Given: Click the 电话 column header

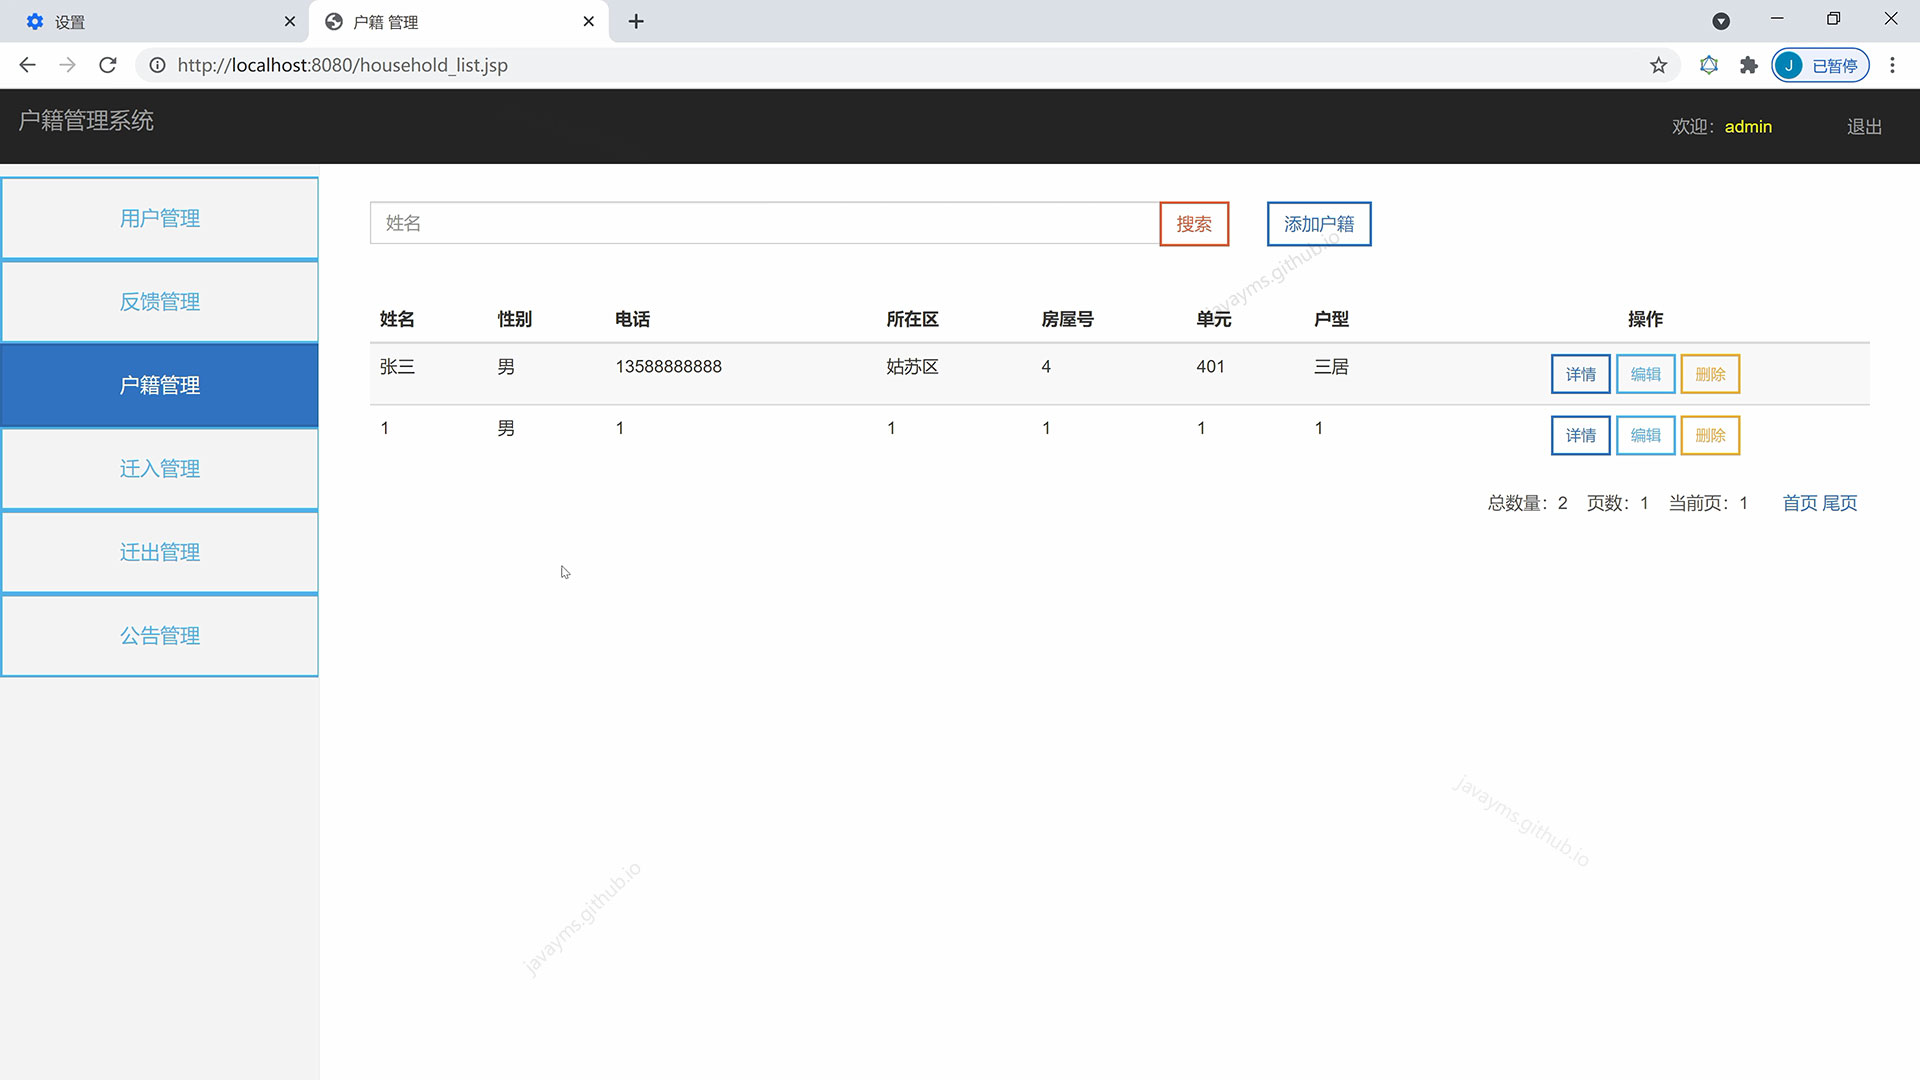Looking at the screenshot, I should pyautogui.click(x=632, y=319).
